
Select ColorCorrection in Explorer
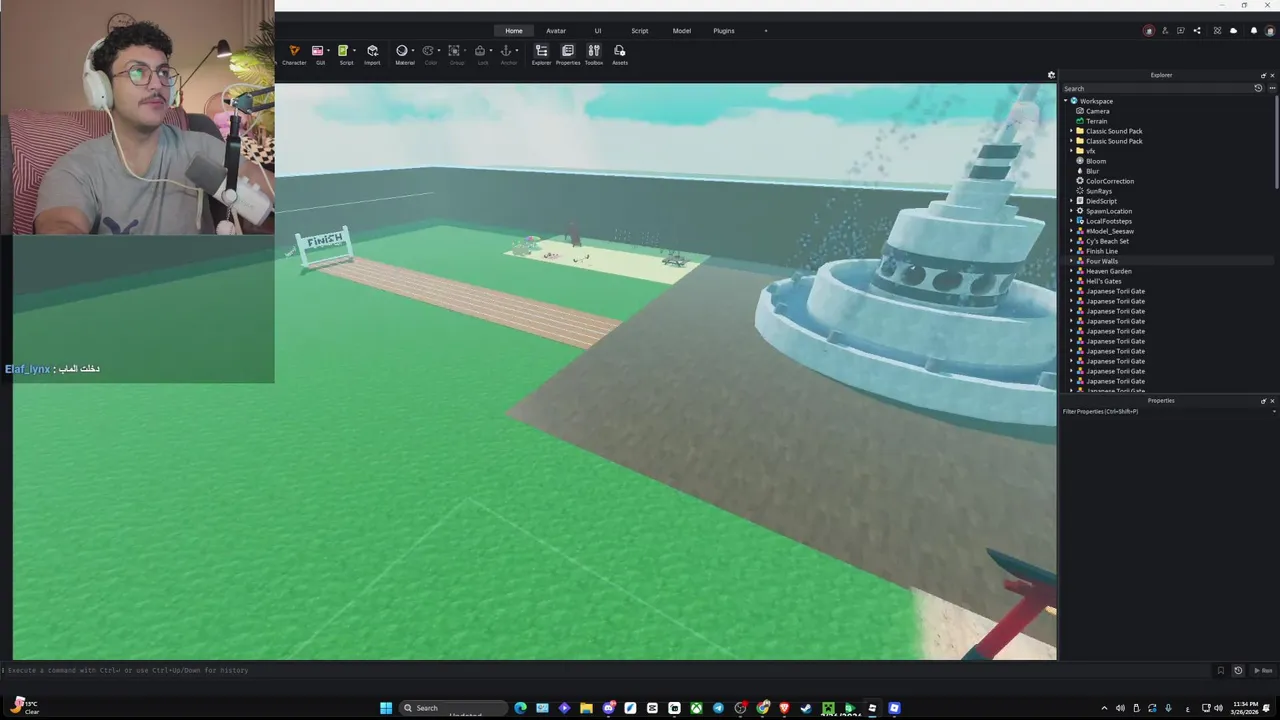1110,181
